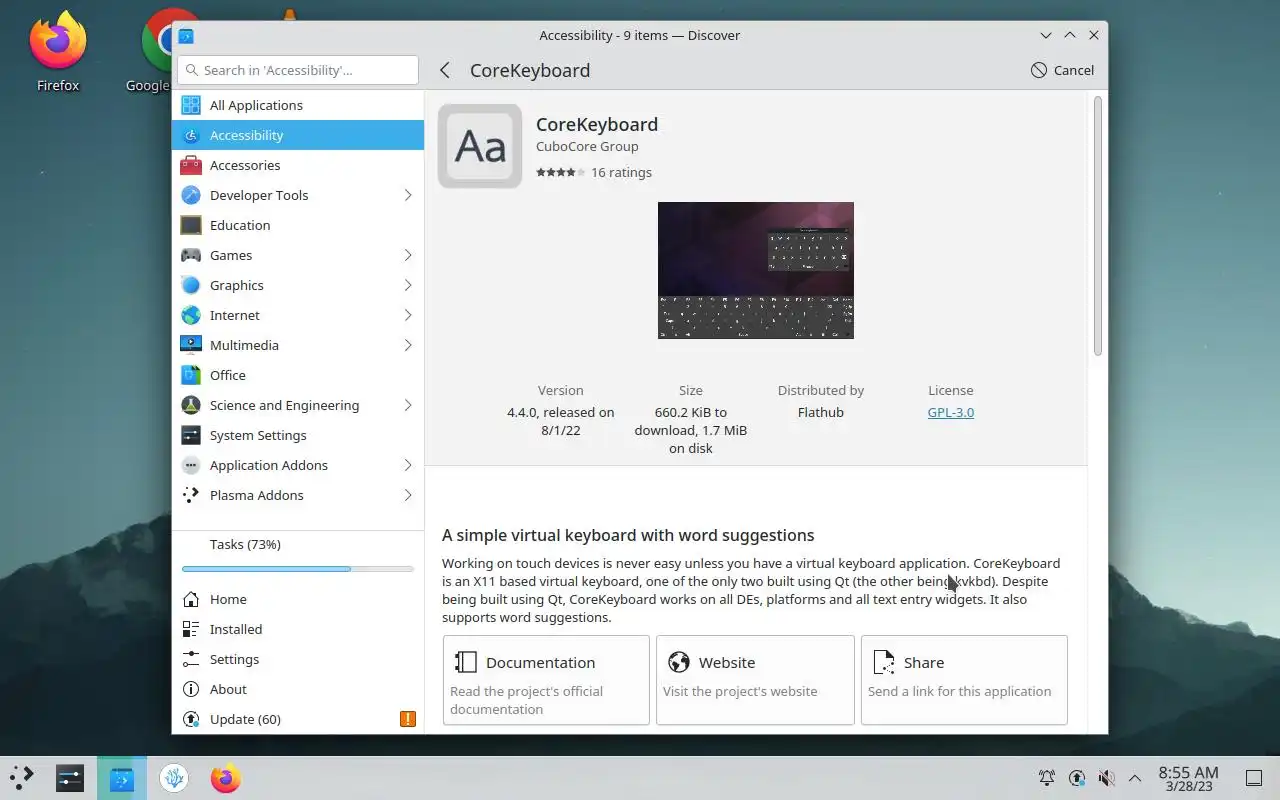Open the CoreKeyboard screenshot thumbnail

(x=756, y=270)
